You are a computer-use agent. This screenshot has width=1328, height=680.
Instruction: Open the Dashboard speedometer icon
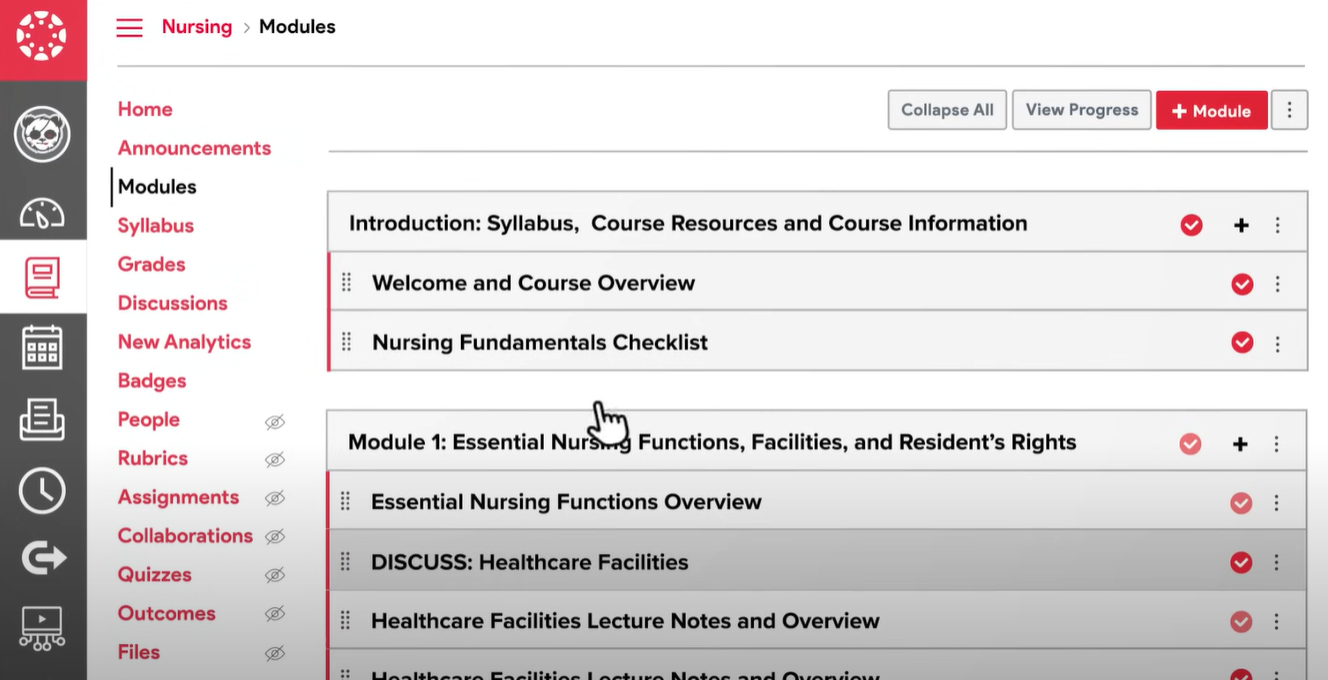coord(42,212)
